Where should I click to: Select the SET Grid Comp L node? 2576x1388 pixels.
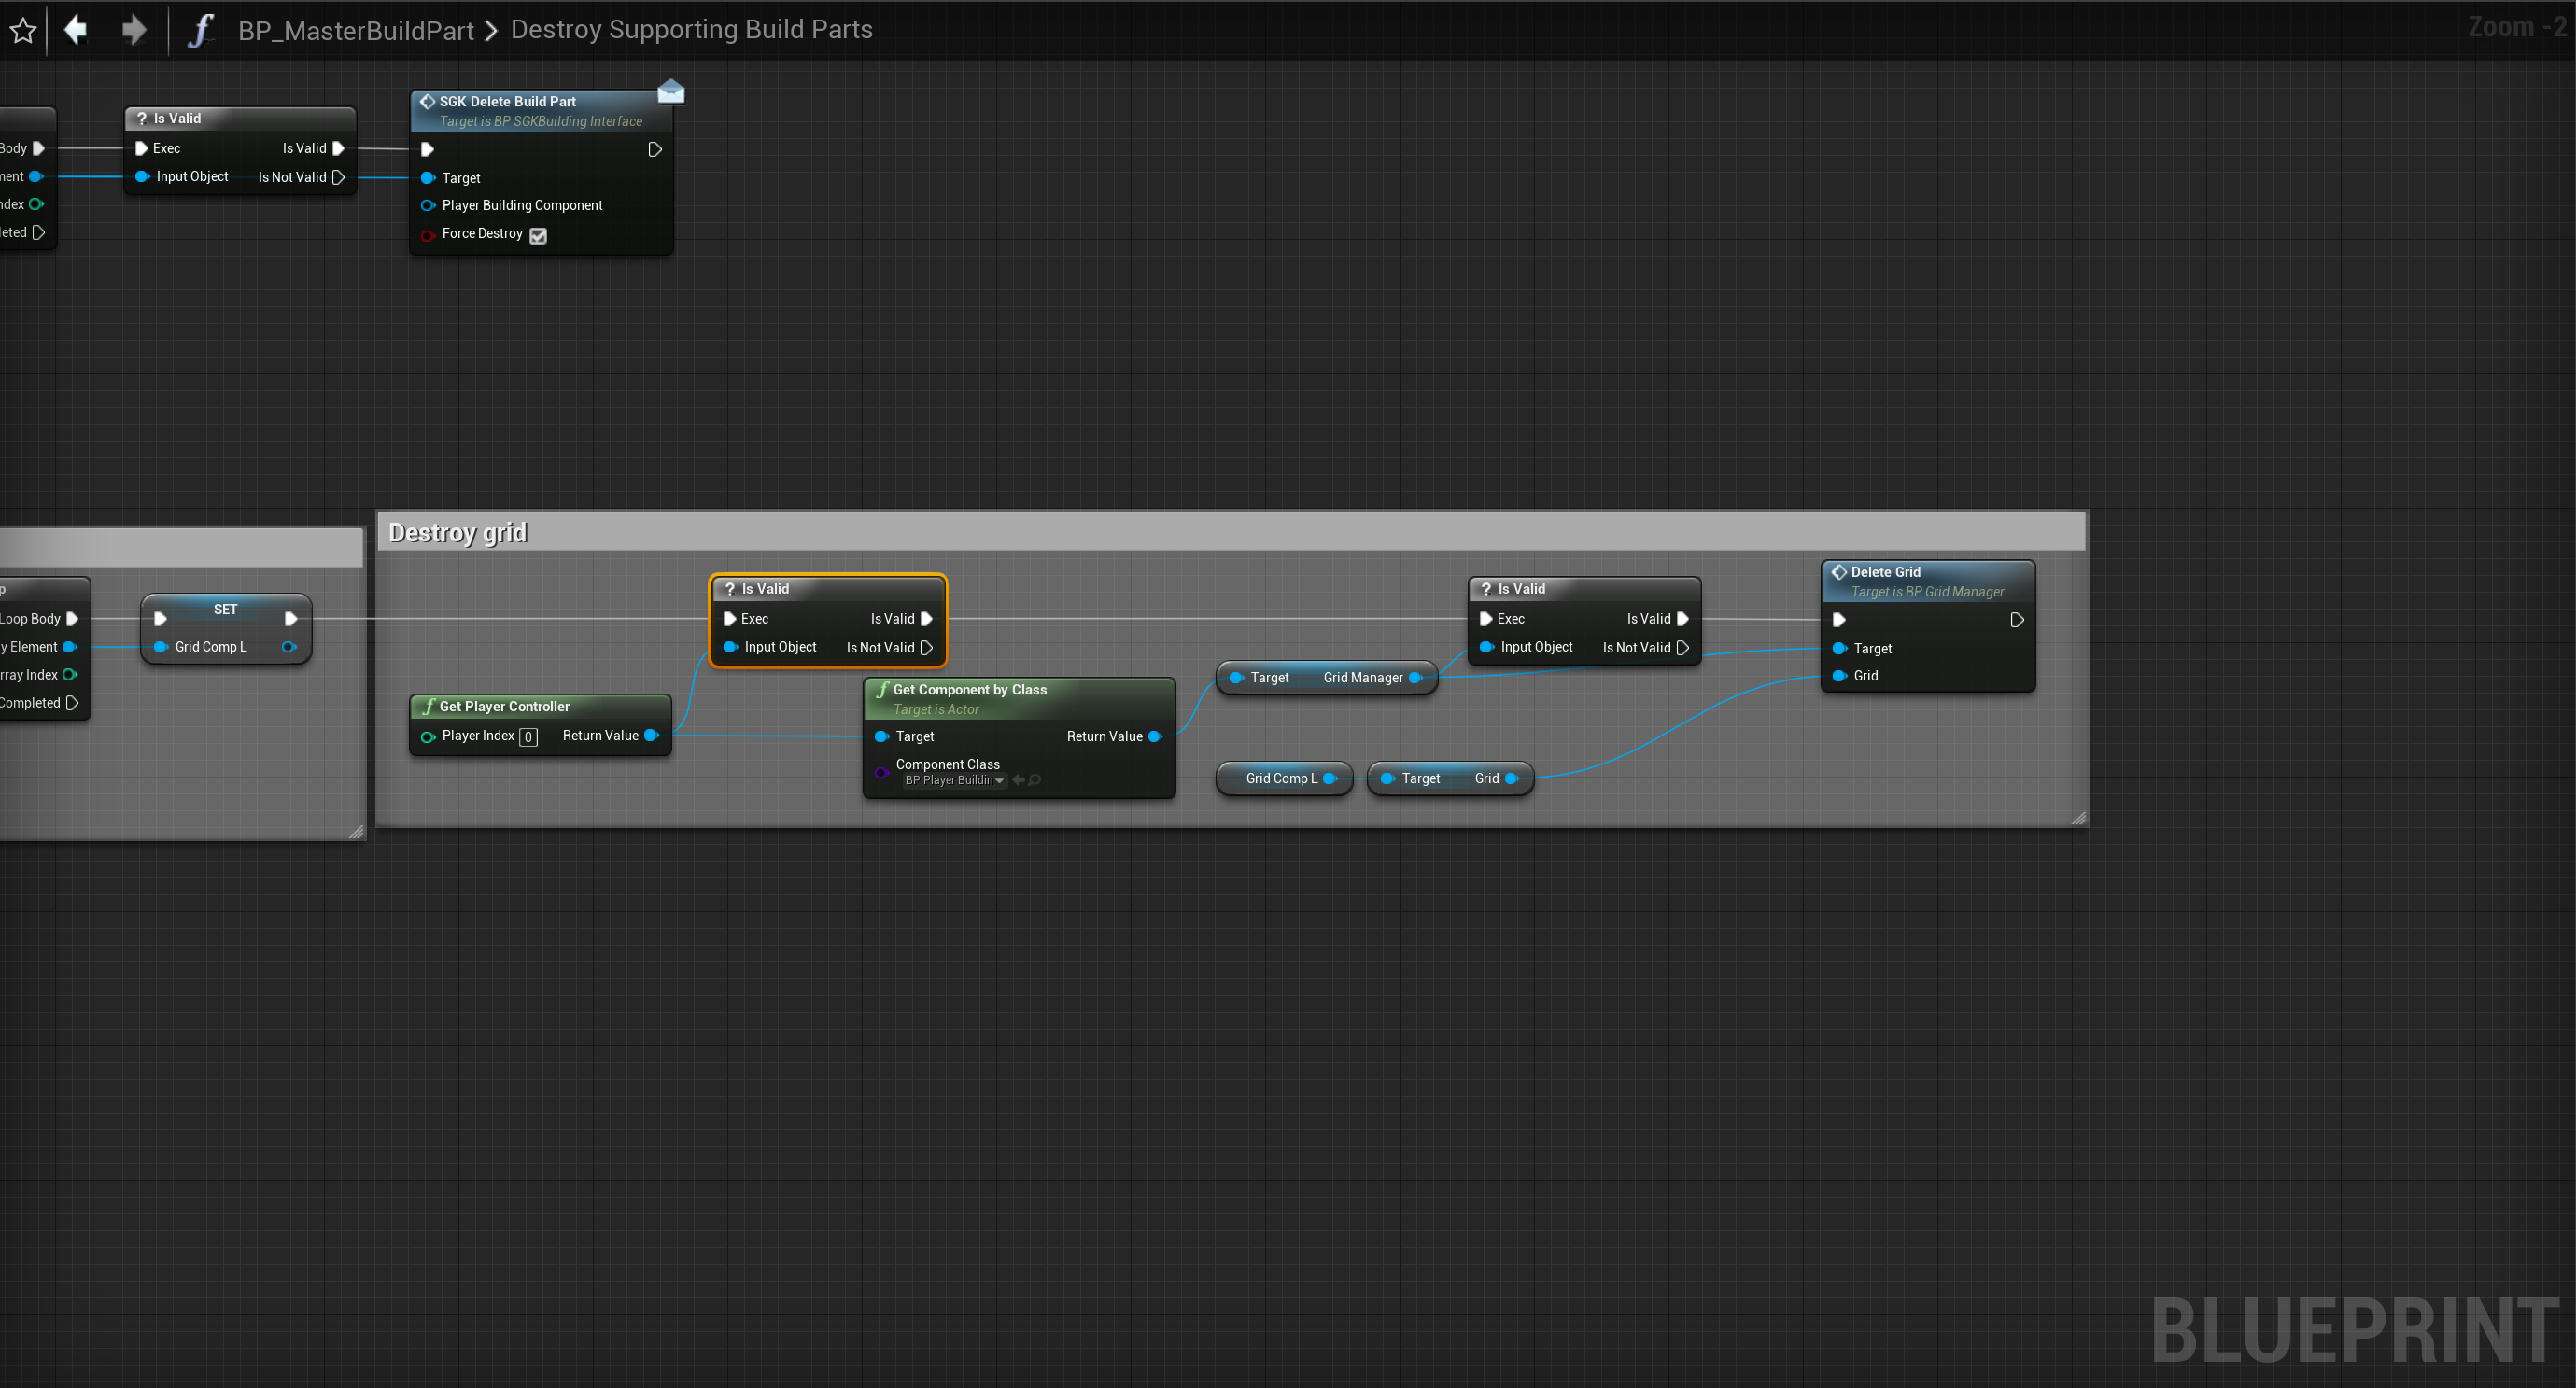pyautogui.click(x=225, y=609)
